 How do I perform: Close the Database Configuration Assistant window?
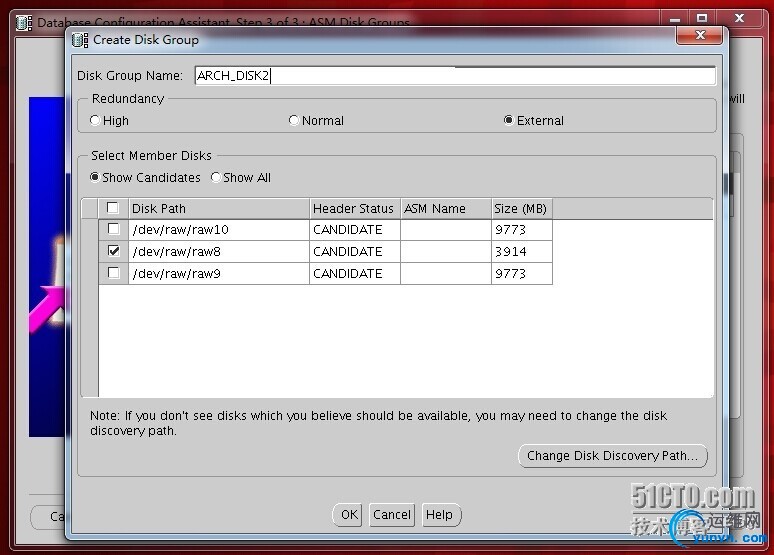[x=739, y=18]
